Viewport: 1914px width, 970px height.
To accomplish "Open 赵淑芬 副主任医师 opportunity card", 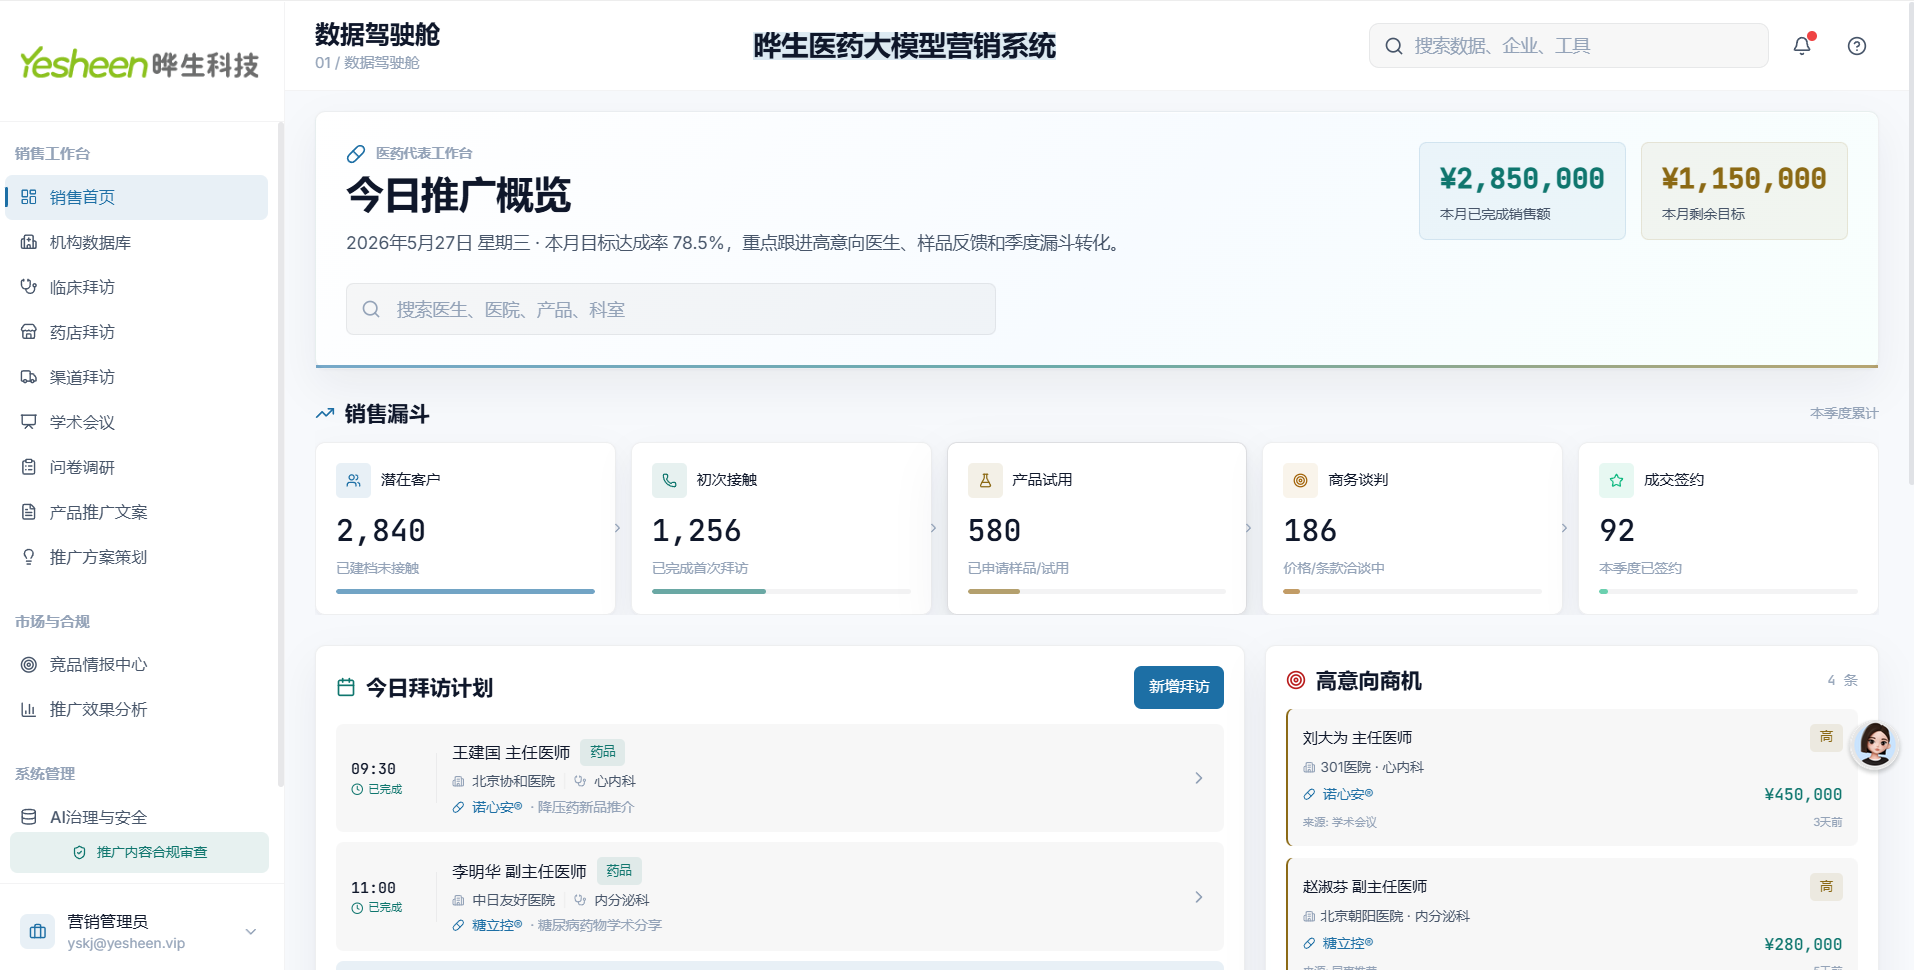I will point(1572,914).
